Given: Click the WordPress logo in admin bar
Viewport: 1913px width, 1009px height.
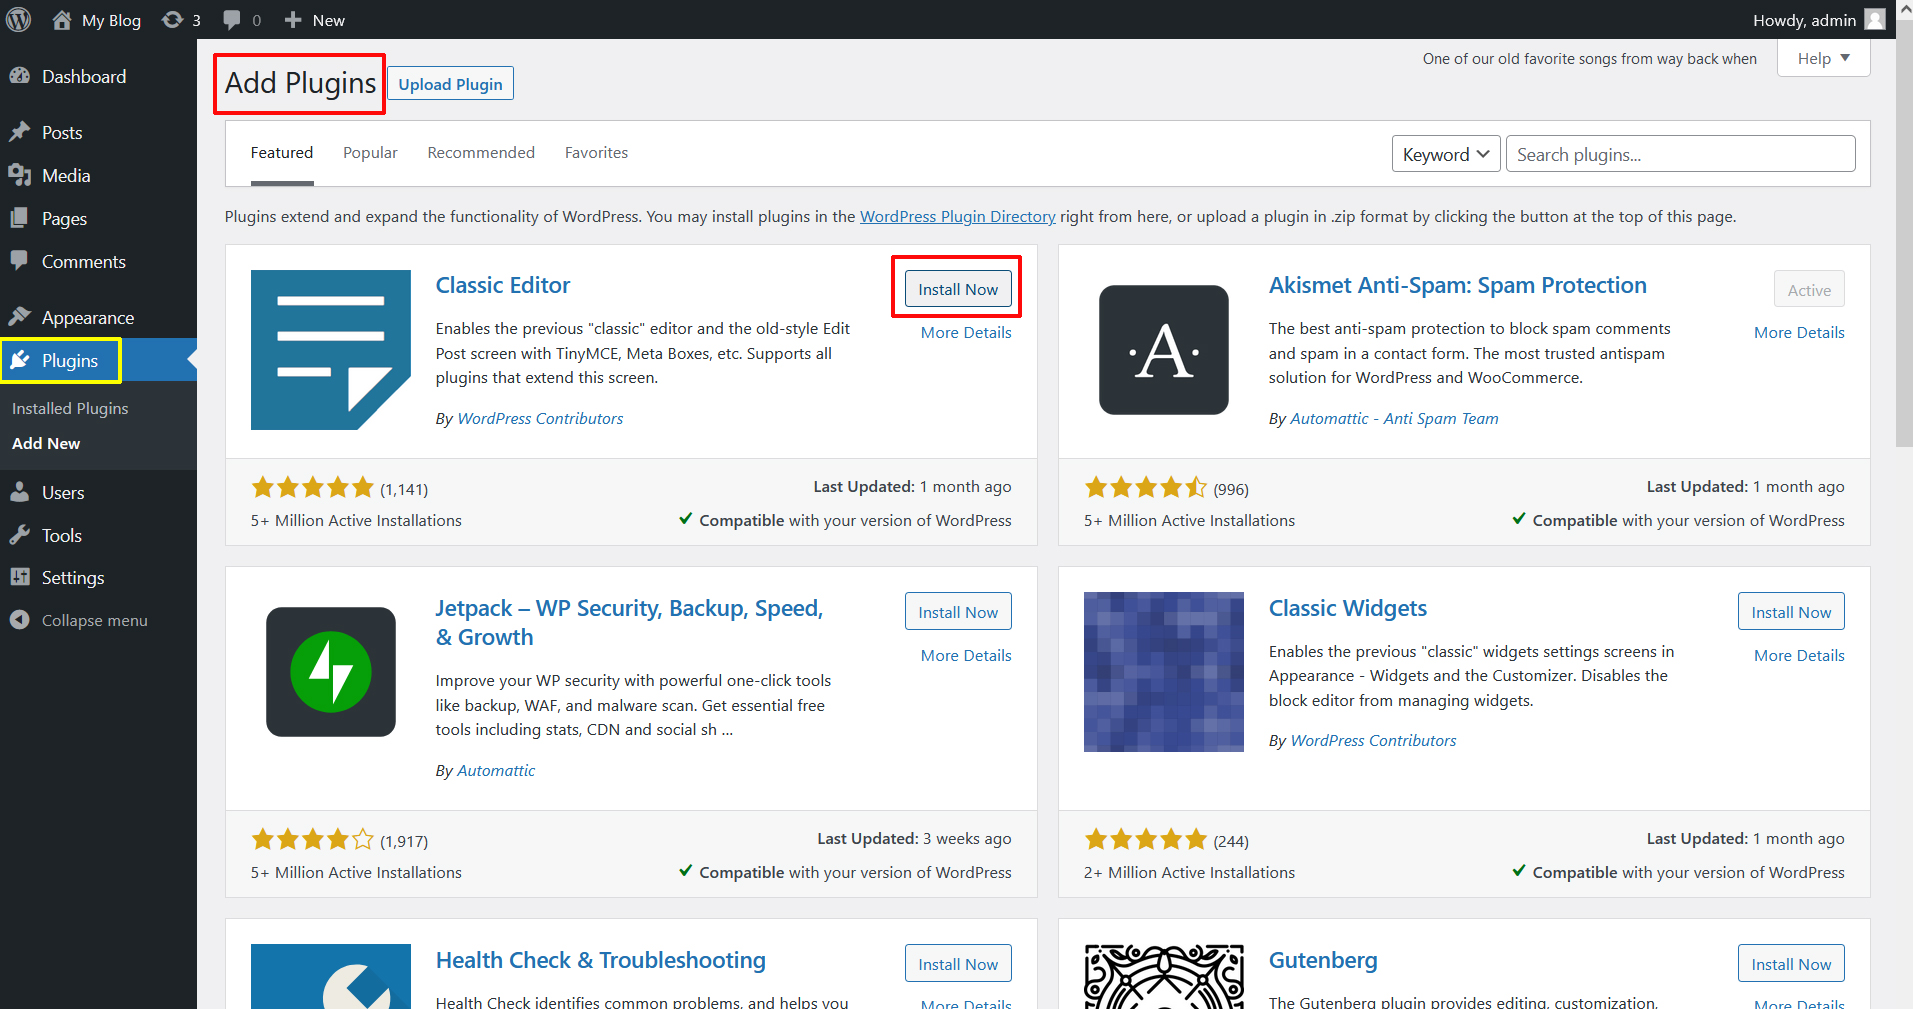Looking at the screenshot, I should tap(19, 19).
